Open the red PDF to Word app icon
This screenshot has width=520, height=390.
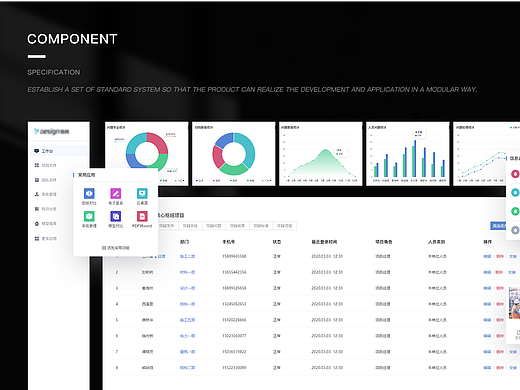pyautogui.click(x=142, y=216)
